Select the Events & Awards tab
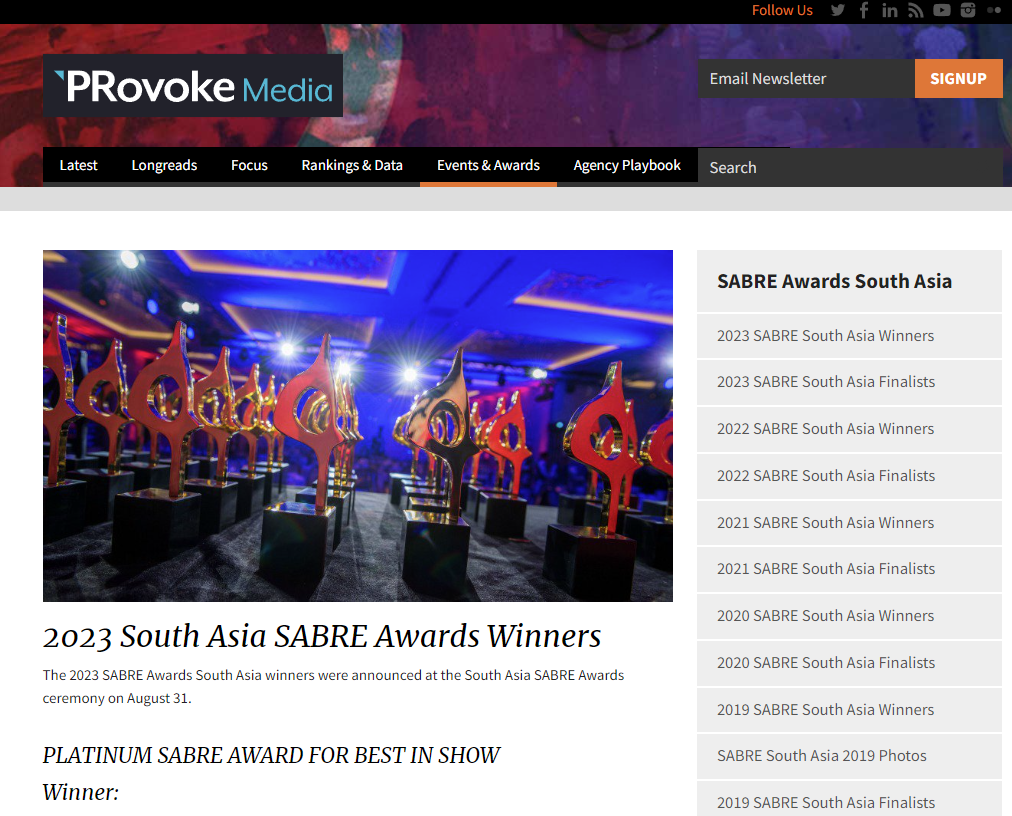Image resolution: width=1012 pixels, height=816 pixels. 488,165
